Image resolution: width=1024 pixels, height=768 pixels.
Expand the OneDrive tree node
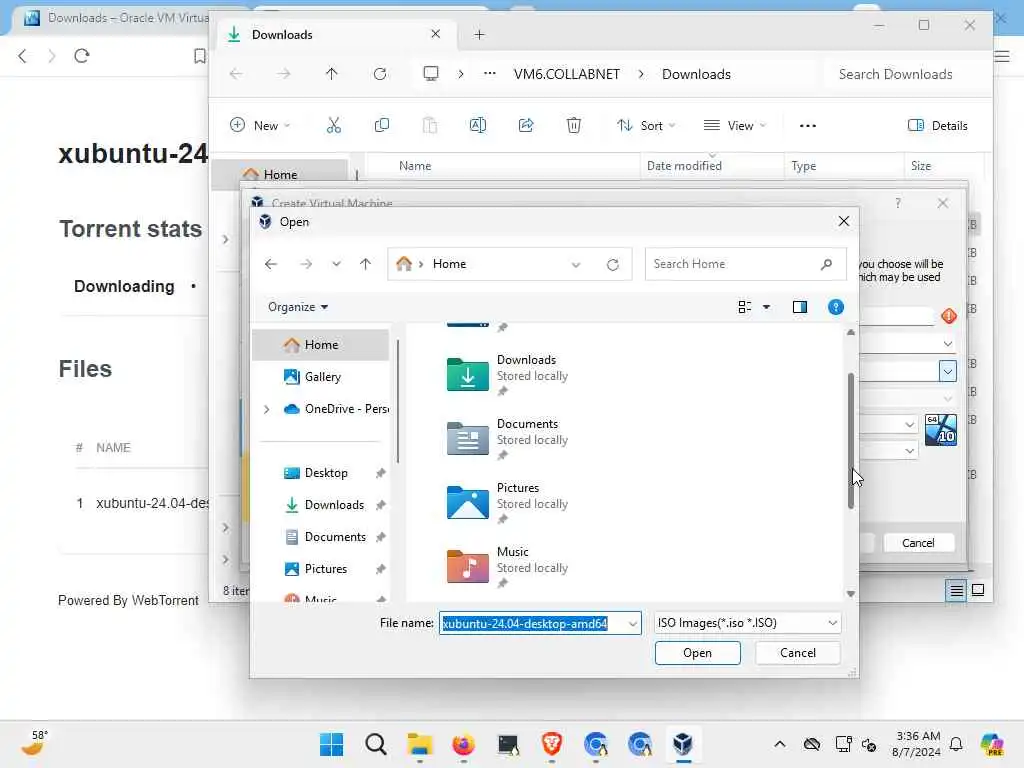(x=266, y=409)
